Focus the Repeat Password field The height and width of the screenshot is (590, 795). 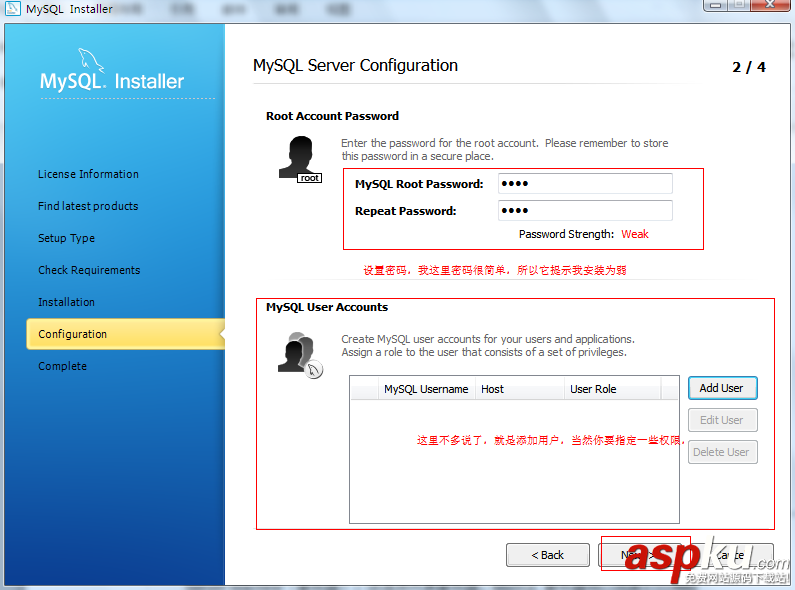(x=585, y=210)
